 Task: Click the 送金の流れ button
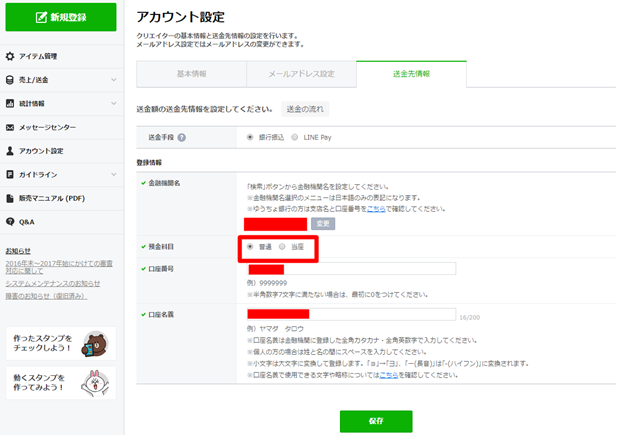click(x=305, y=109)
